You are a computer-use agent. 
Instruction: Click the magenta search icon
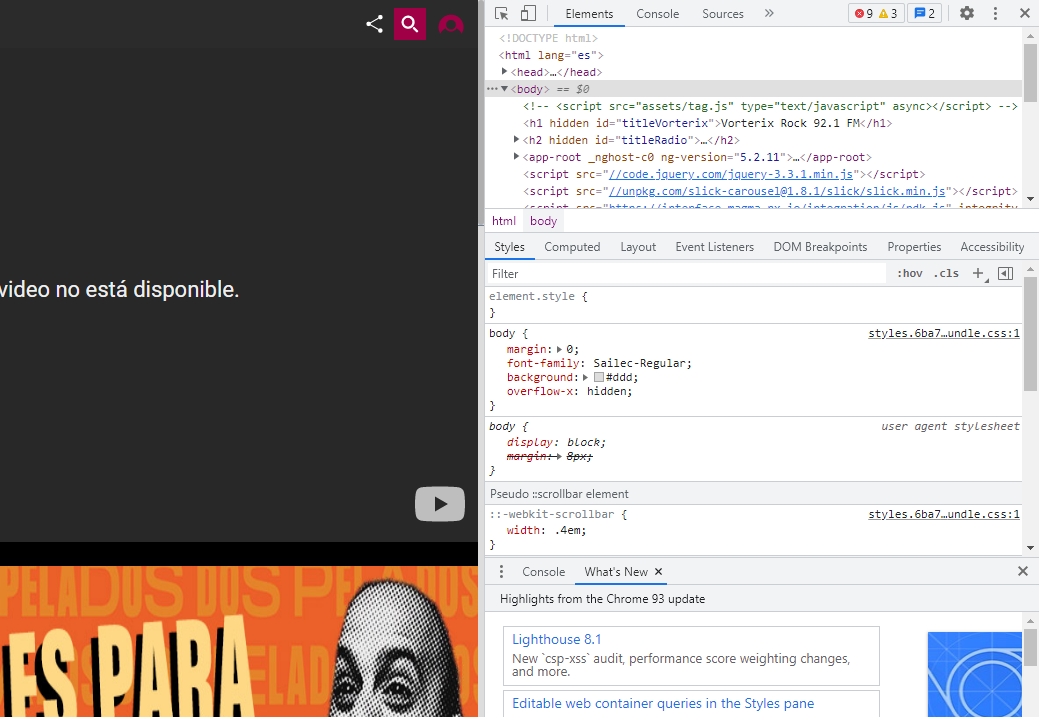[x=409, y=24]
